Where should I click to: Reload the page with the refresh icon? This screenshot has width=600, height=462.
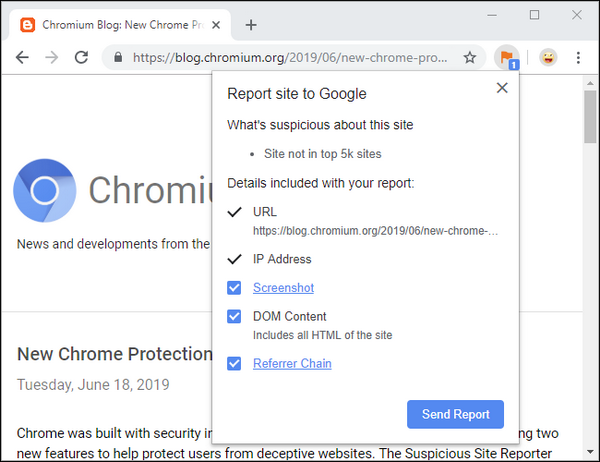tap(81, 58)
